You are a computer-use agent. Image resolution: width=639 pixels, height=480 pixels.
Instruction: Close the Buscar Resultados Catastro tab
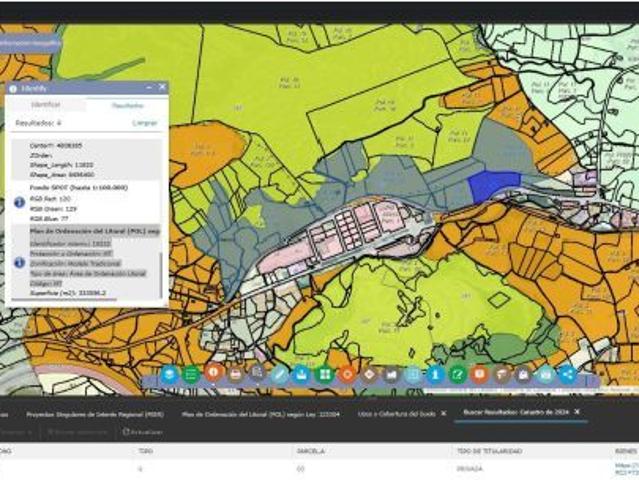pos(577,412)
